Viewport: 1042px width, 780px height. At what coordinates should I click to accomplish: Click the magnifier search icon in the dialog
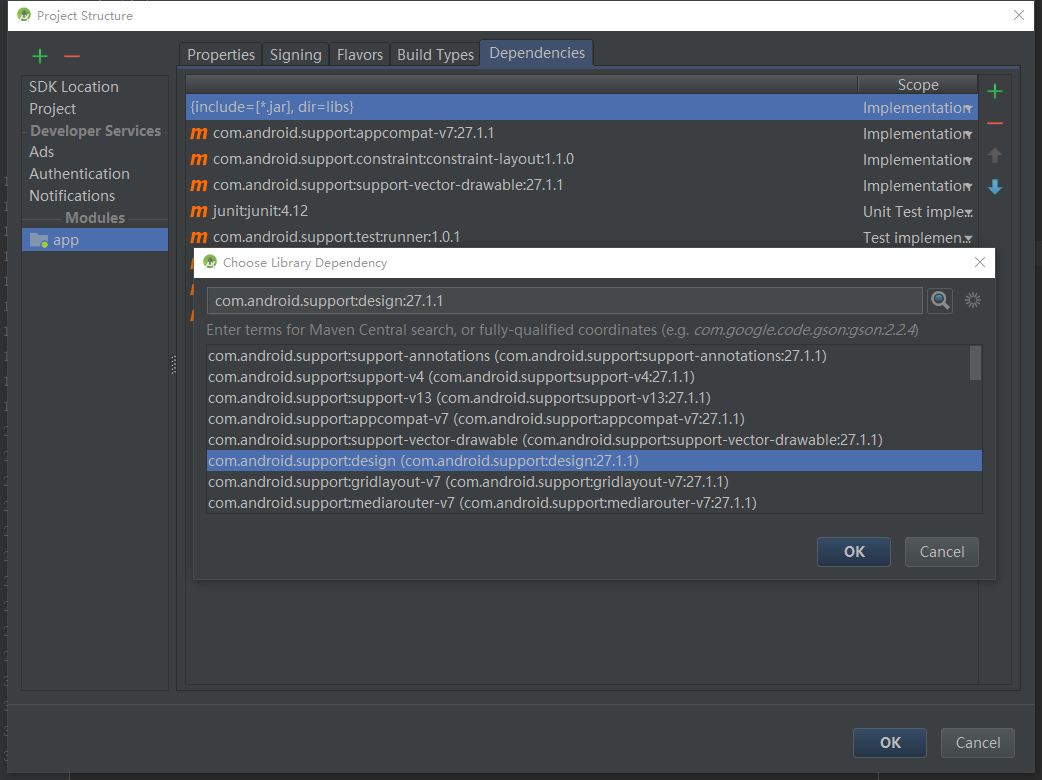940,300
